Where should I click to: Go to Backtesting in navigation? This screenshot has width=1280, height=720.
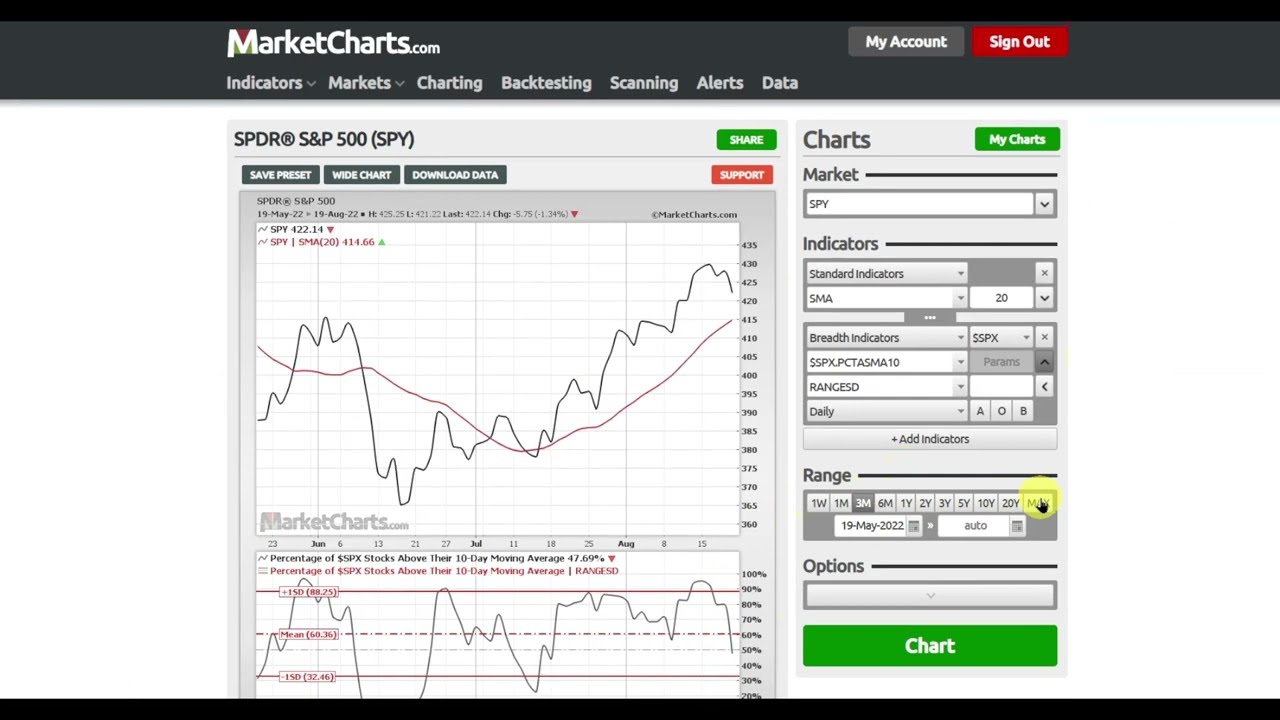pos(546,83)
